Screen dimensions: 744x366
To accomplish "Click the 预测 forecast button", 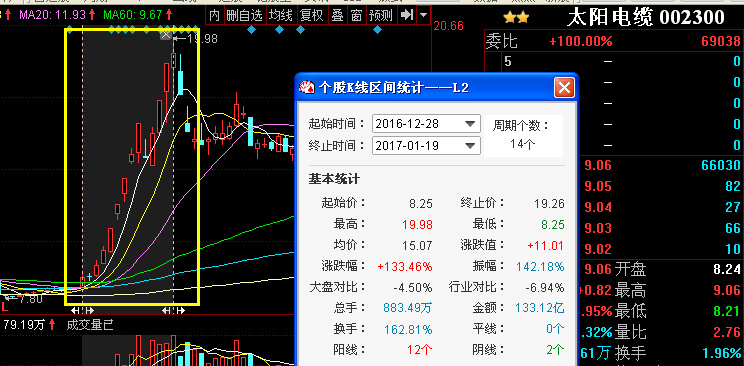I will 381,15.
